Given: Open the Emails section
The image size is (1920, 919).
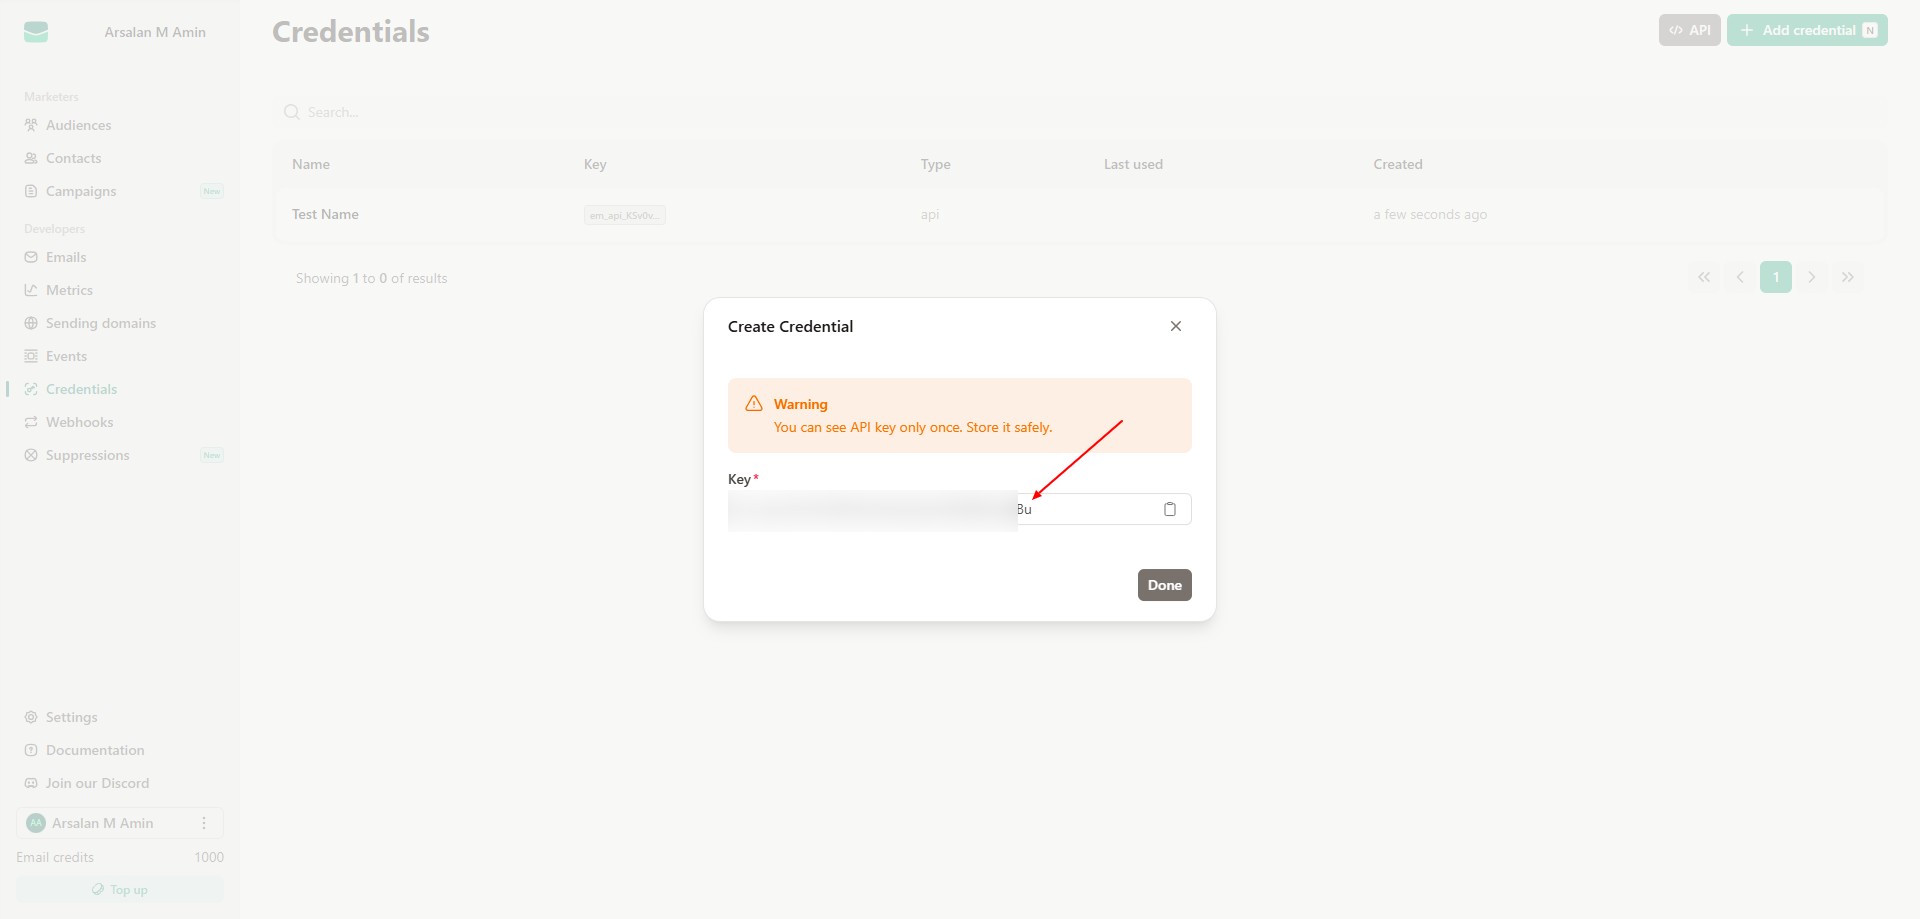Looking at the screenshot, I should [66, 257].
